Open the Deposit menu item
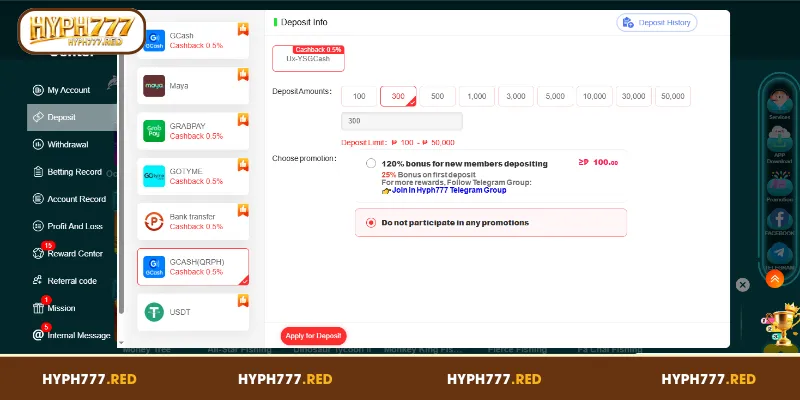 coord(72,117)
